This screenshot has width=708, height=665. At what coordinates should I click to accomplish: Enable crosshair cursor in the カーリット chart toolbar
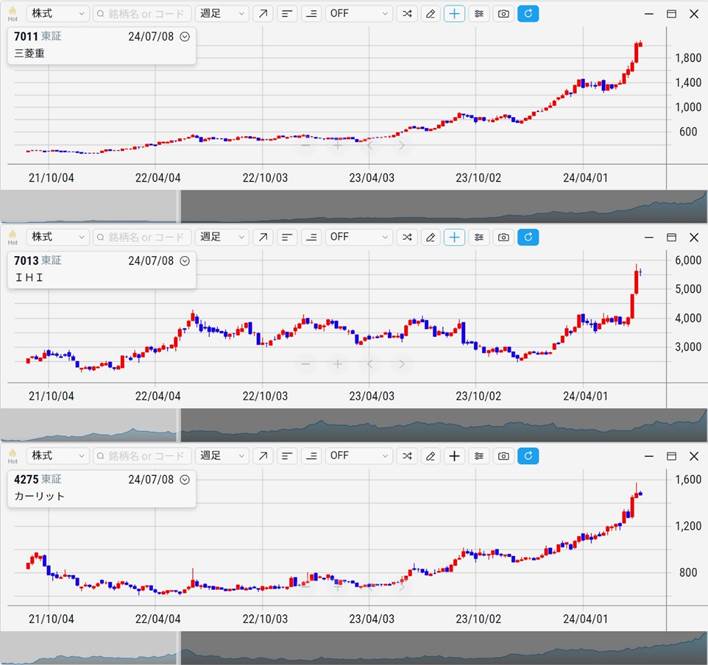(454, 456)
